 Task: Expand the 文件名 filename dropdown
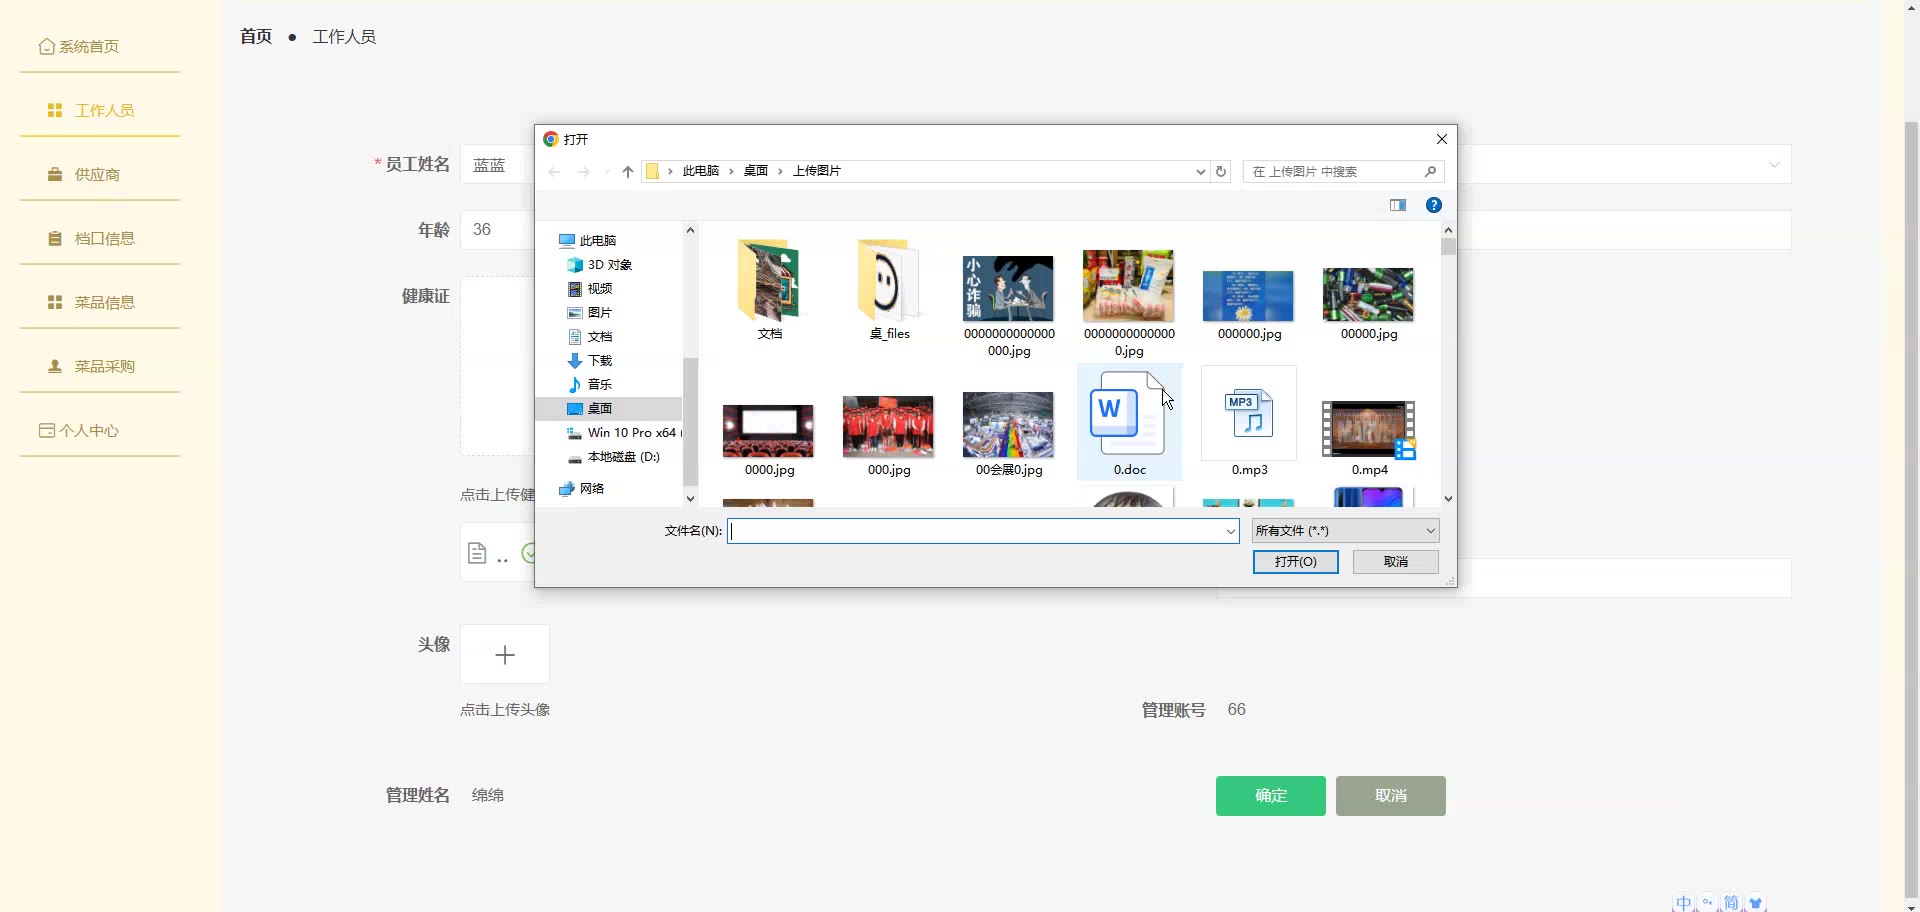[1231, 531]
